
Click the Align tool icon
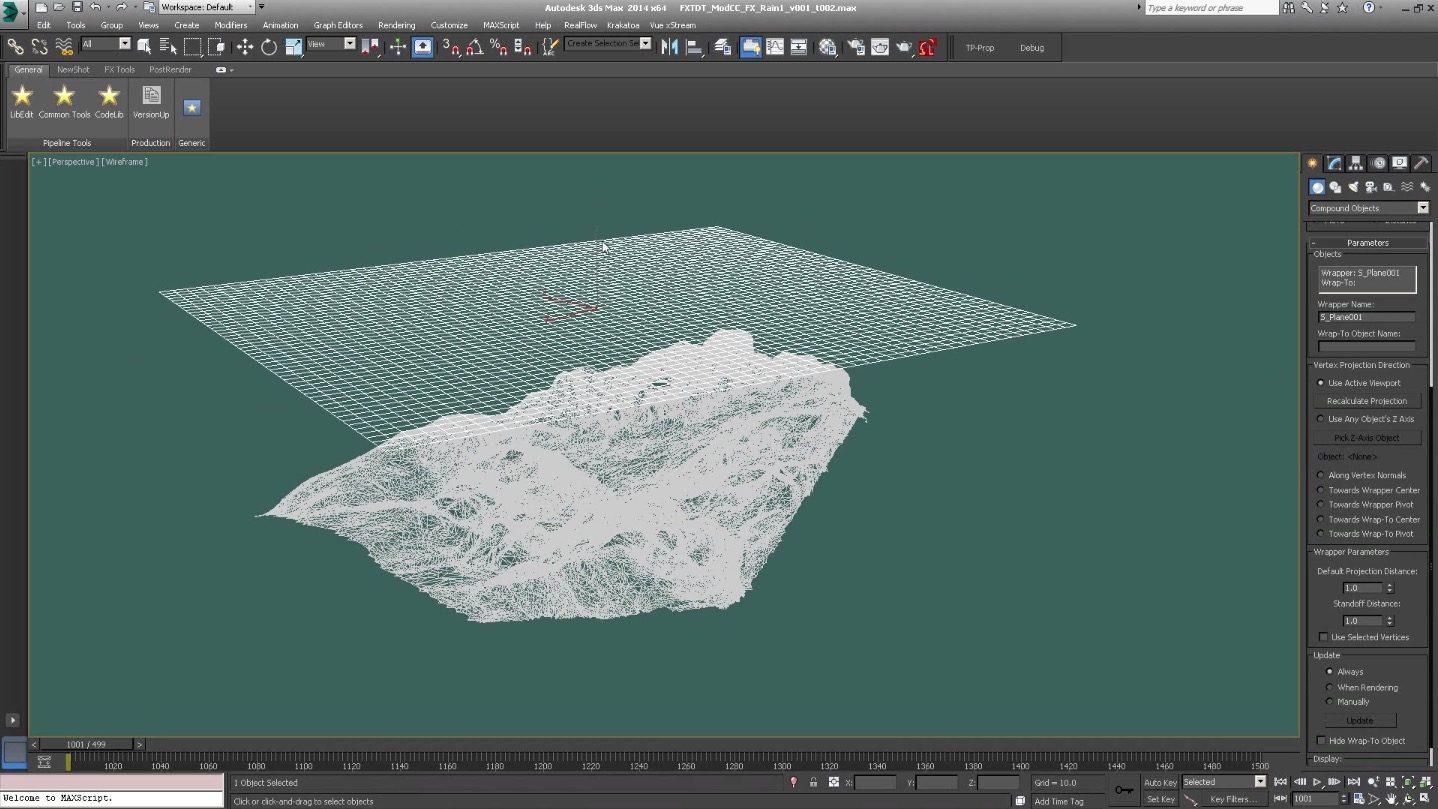(x=694, y=46)
